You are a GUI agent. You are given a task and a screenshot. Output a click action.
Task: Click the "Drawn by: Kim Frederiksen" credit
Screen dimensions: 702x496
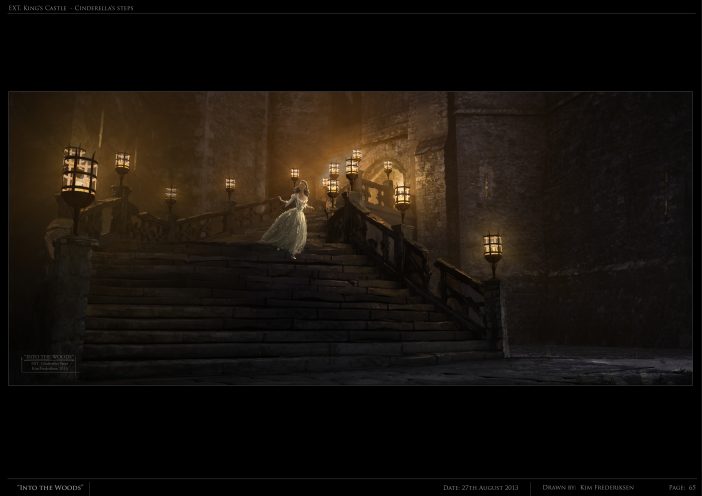(588, 487)
